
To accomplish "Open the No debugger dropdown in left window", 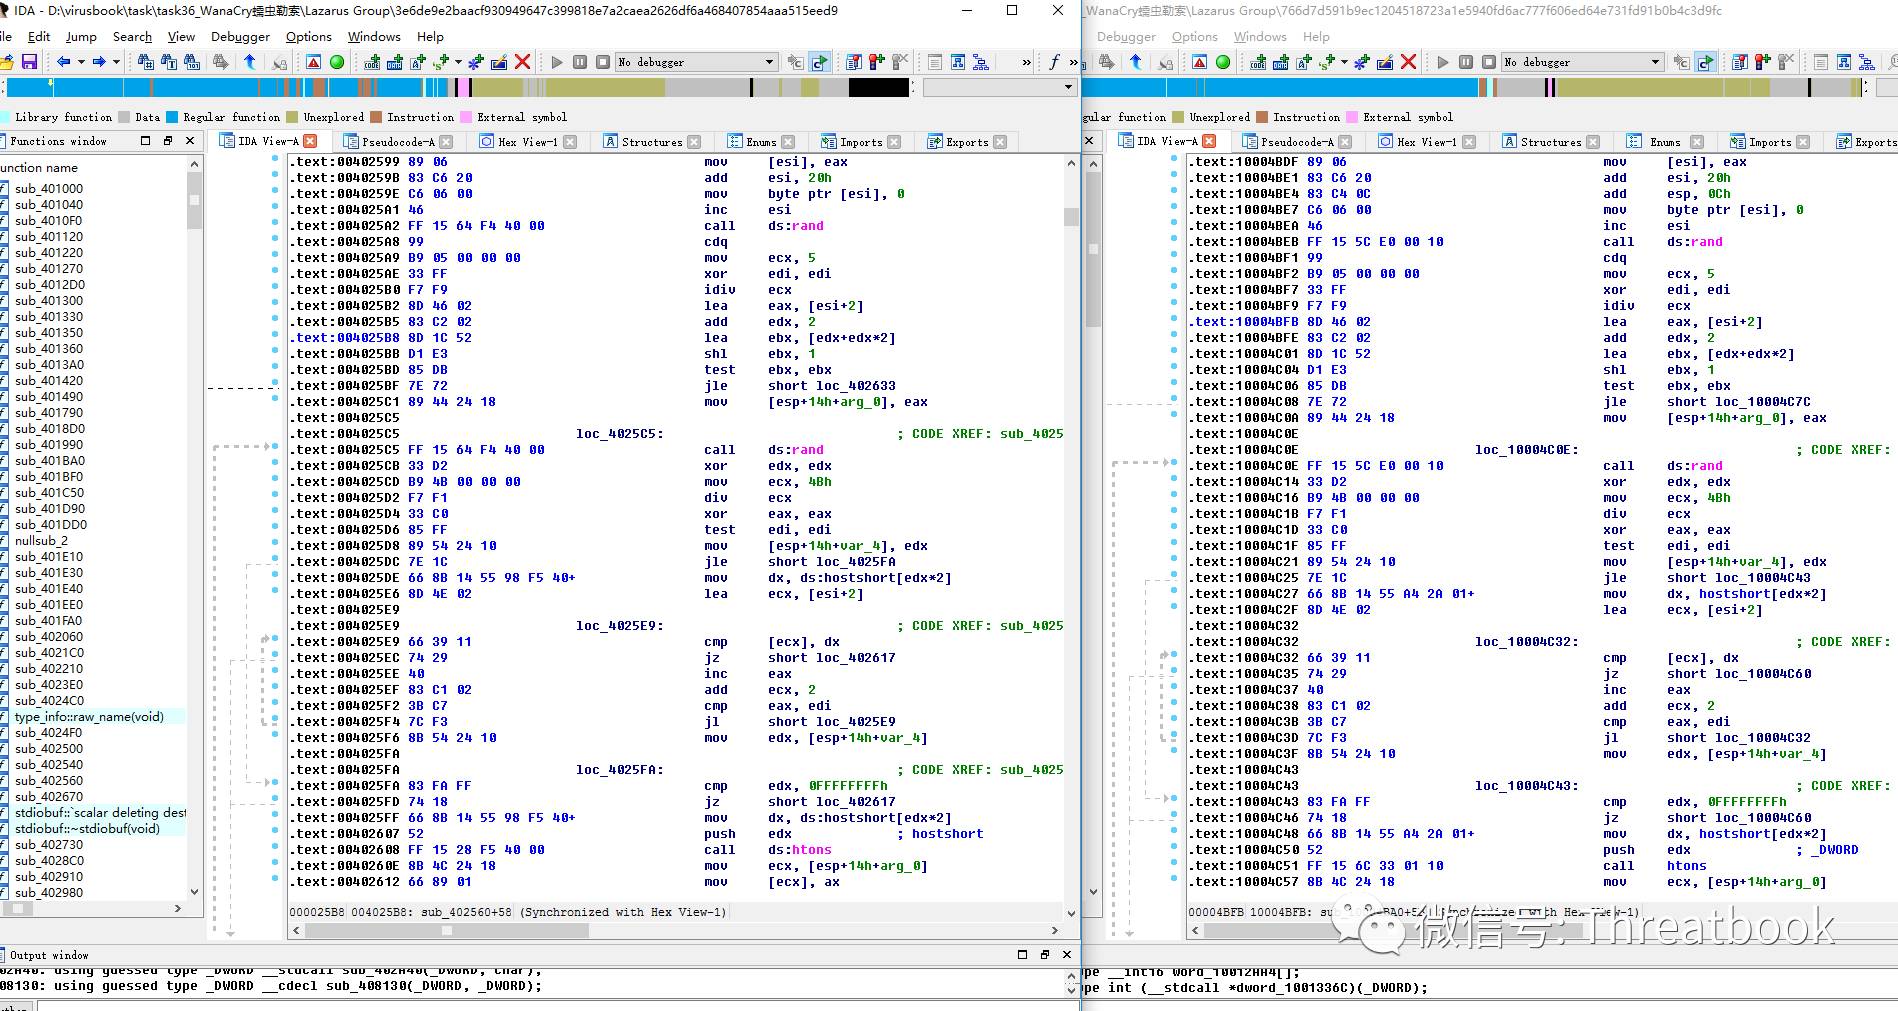I will [696, 62].
